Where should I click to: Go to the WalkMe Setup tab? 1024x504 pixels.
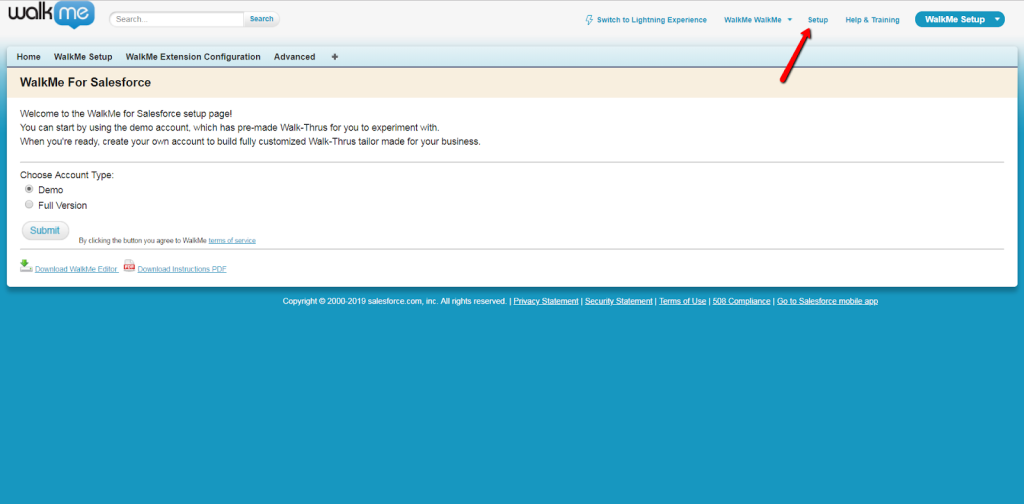[83, 57]
